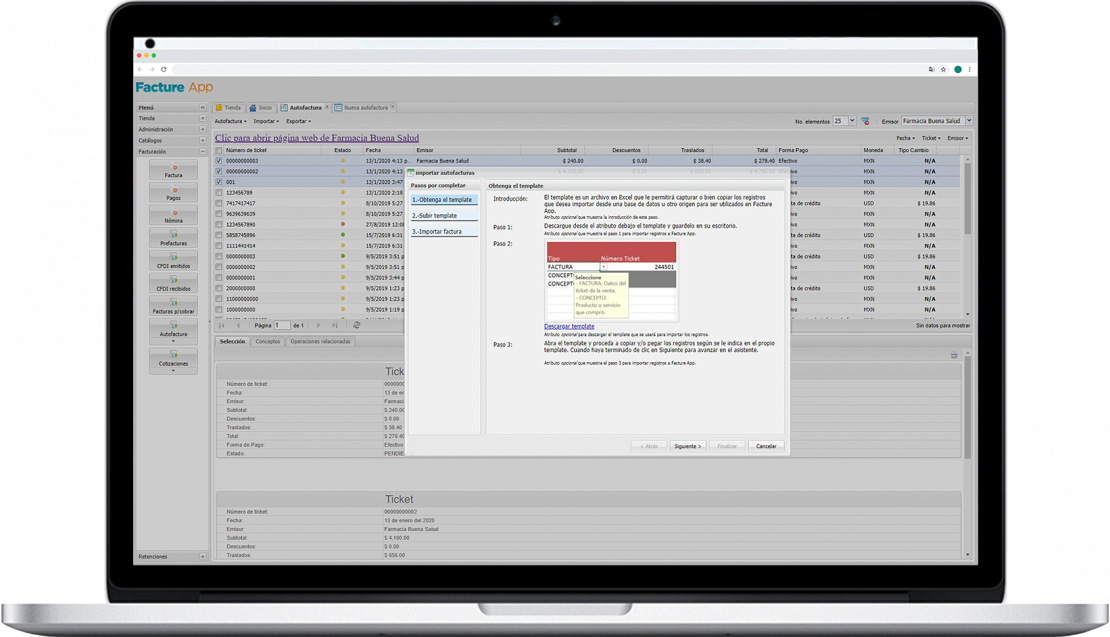Click the filter icon next to No. elementos

[866, 120]
